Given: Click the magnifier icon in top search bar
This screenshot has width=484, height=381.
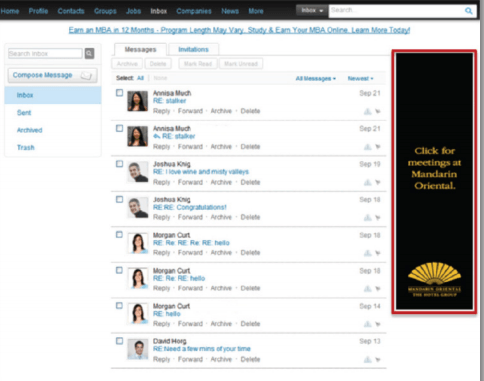Looking at the screenshot, I should 468,11.
